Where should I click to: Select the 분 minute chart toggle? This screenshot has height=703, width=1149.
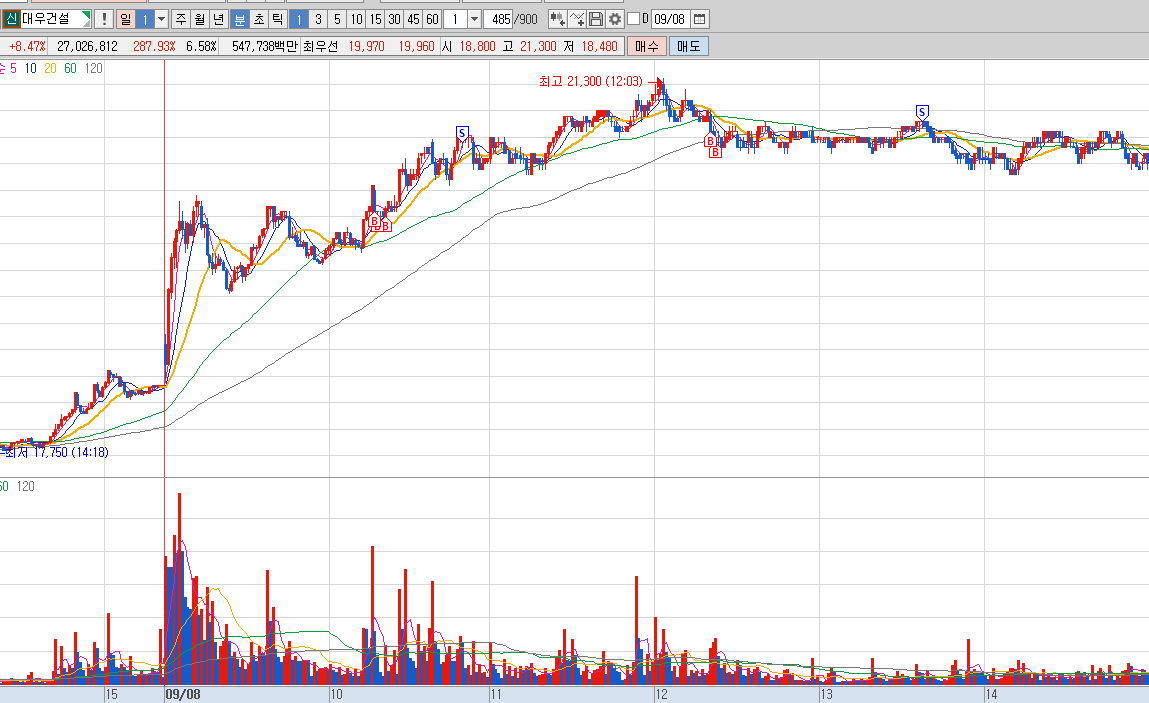[240, 19]
